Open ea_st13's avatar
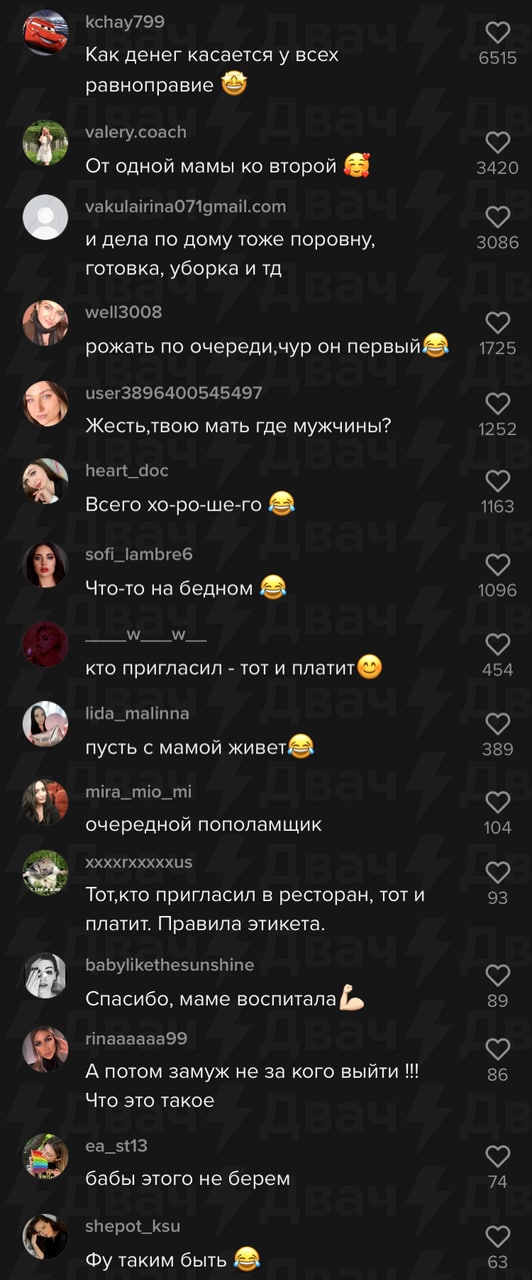This screenshot has height=1280, width=532. 45,1156
